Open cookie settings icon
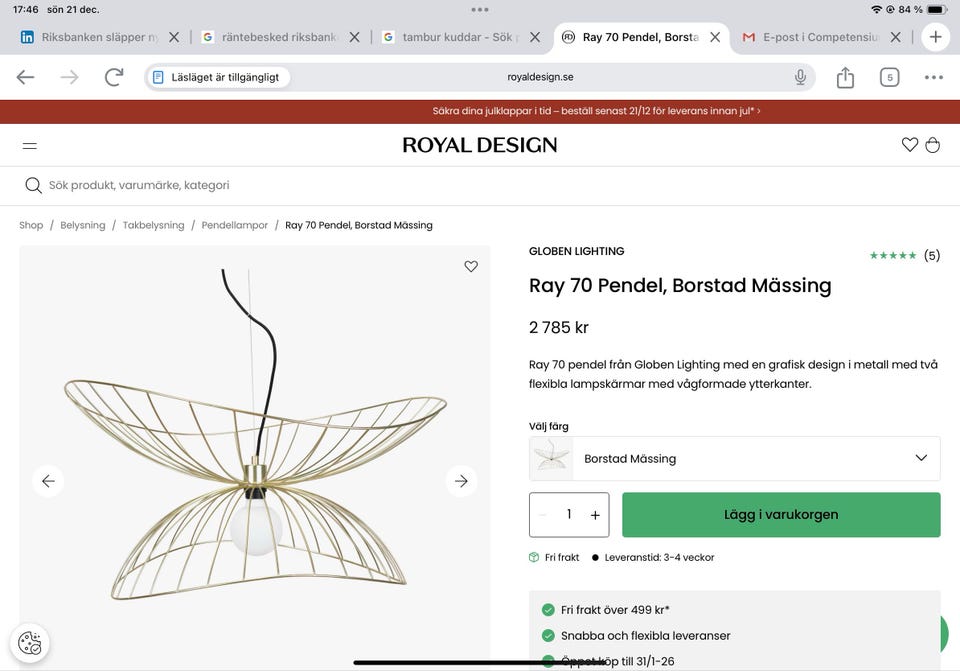The image size is (960, 671). (30, 643)
